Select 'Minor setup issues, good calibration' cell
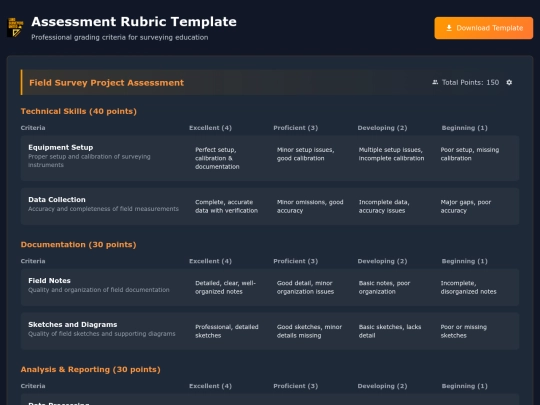 (305, 154)
